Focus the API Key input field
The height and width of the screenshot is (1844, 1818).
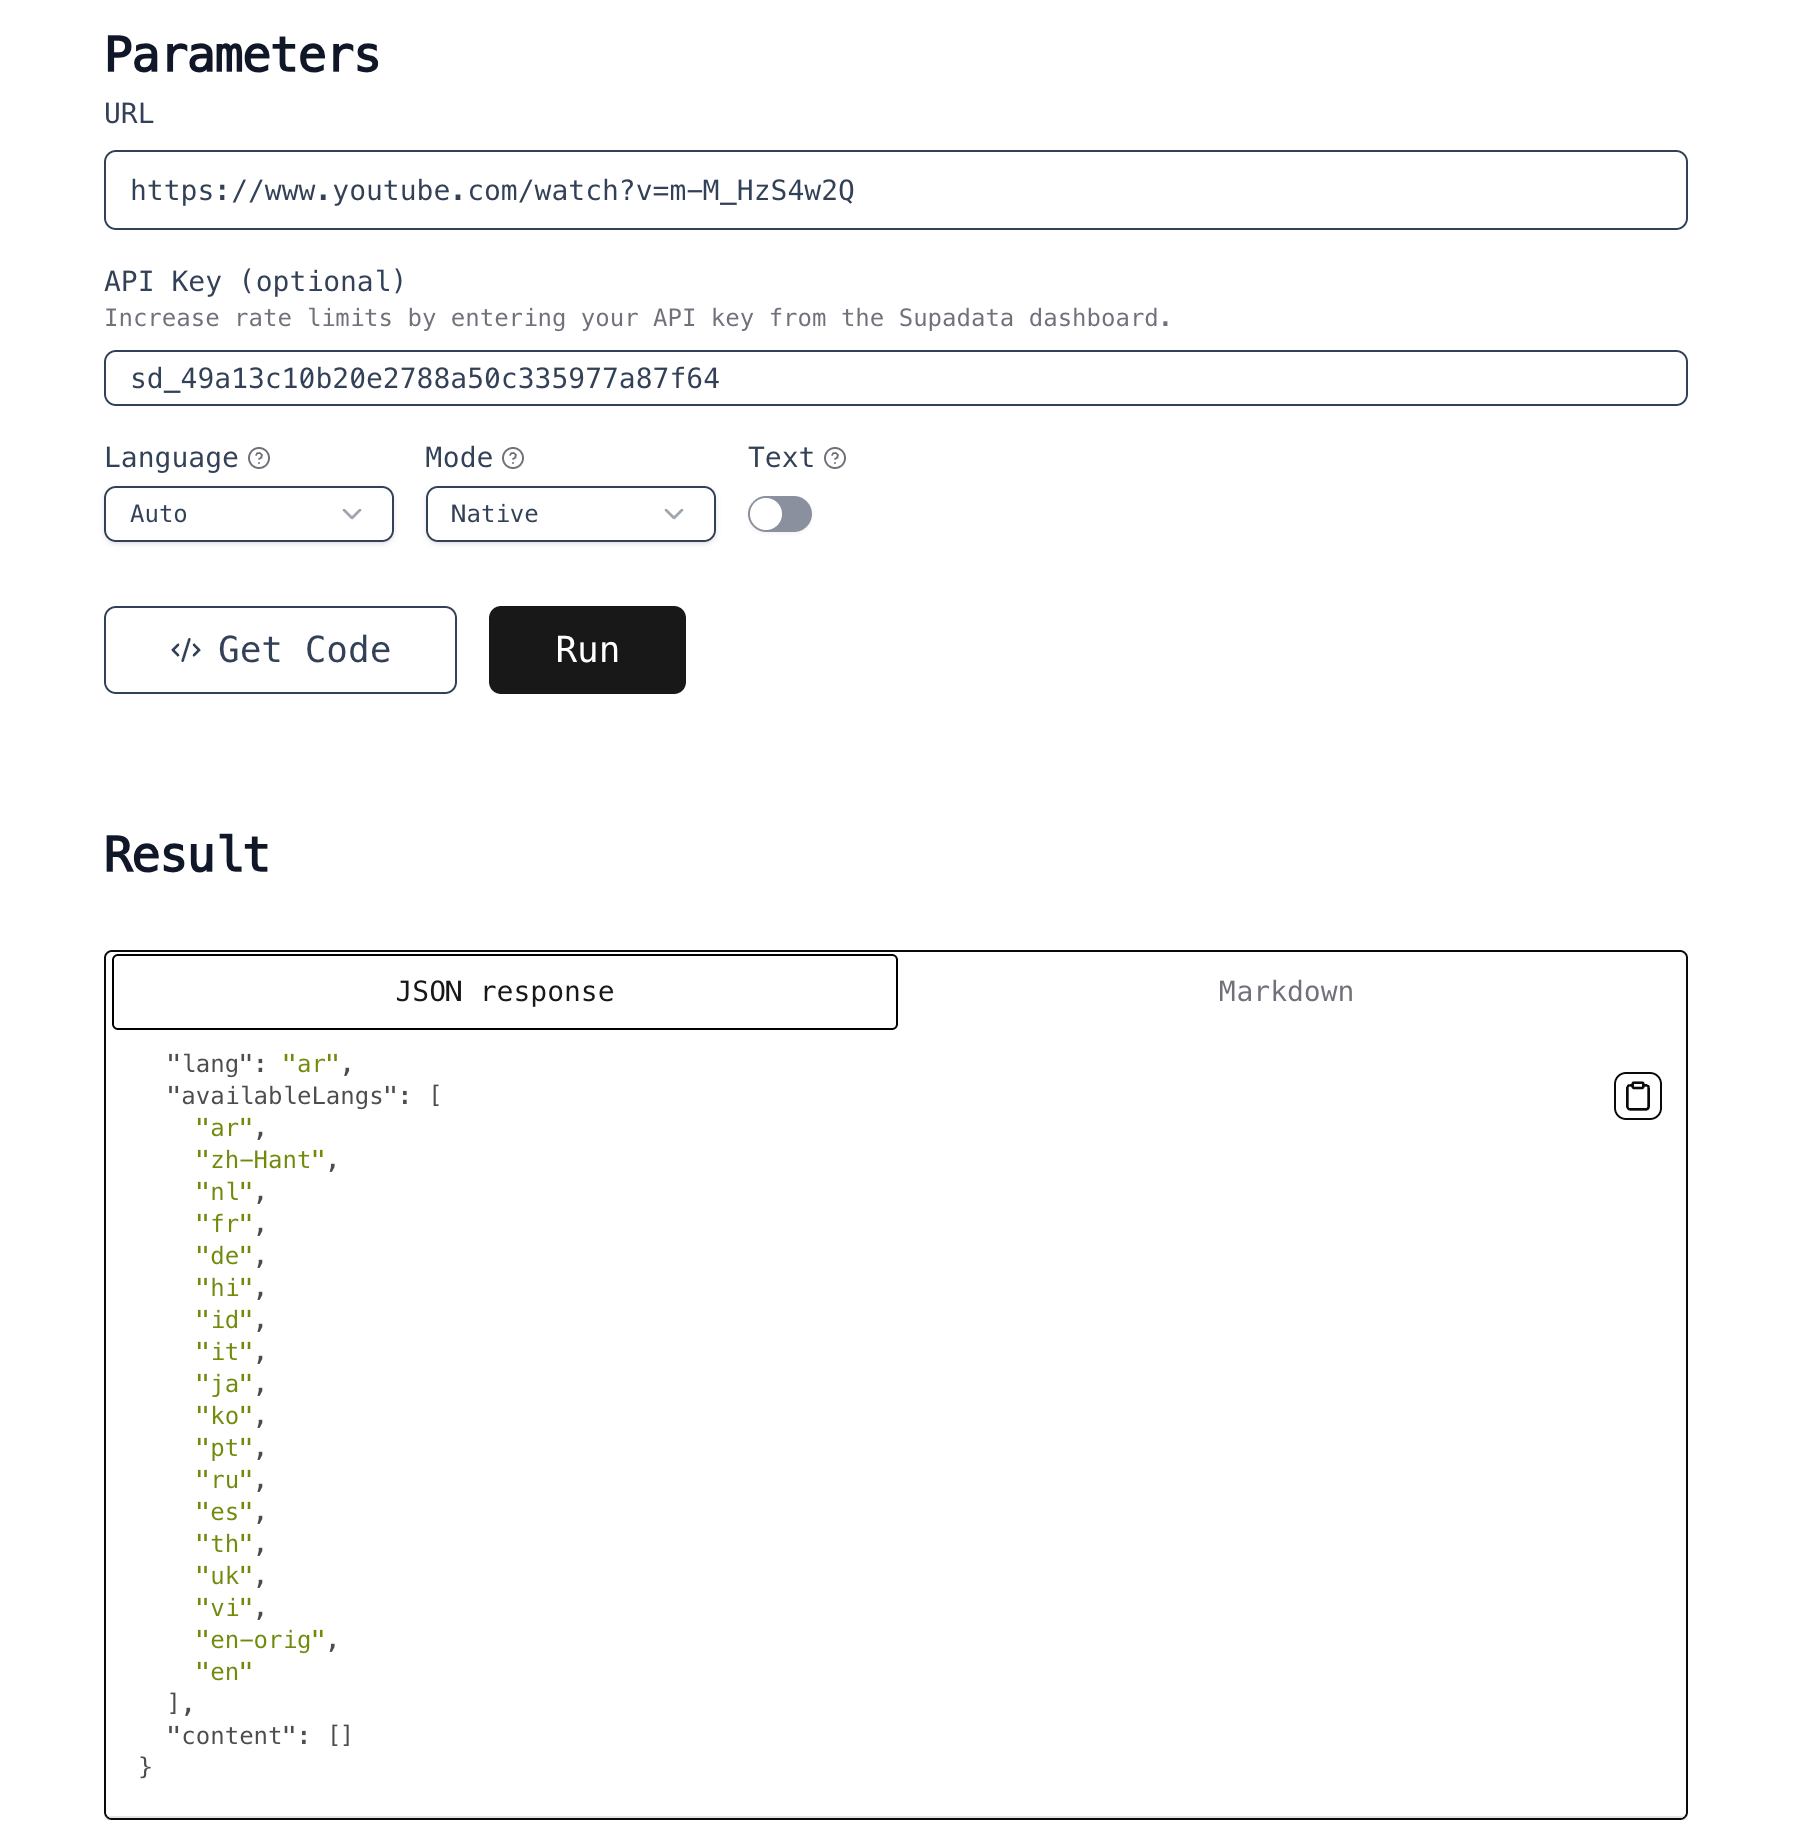click(896, 378)
